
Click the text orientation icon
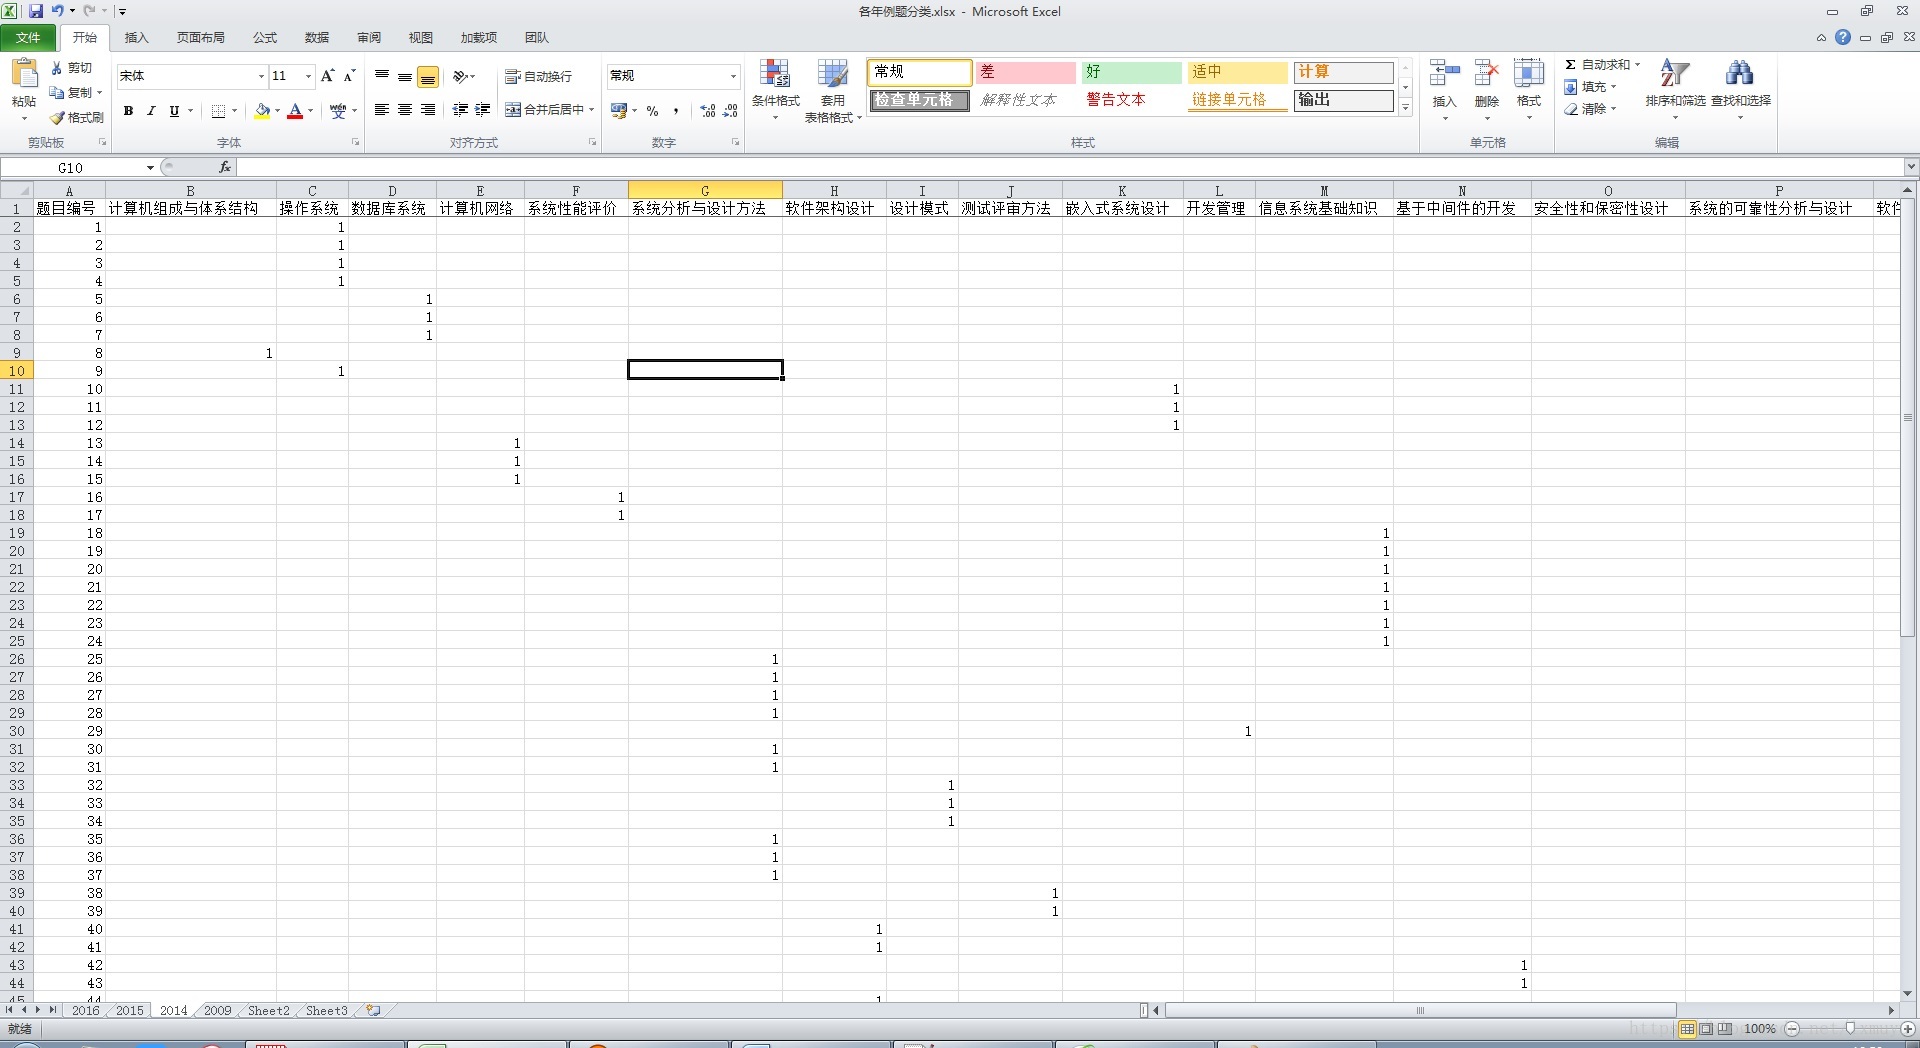[461, 76]
